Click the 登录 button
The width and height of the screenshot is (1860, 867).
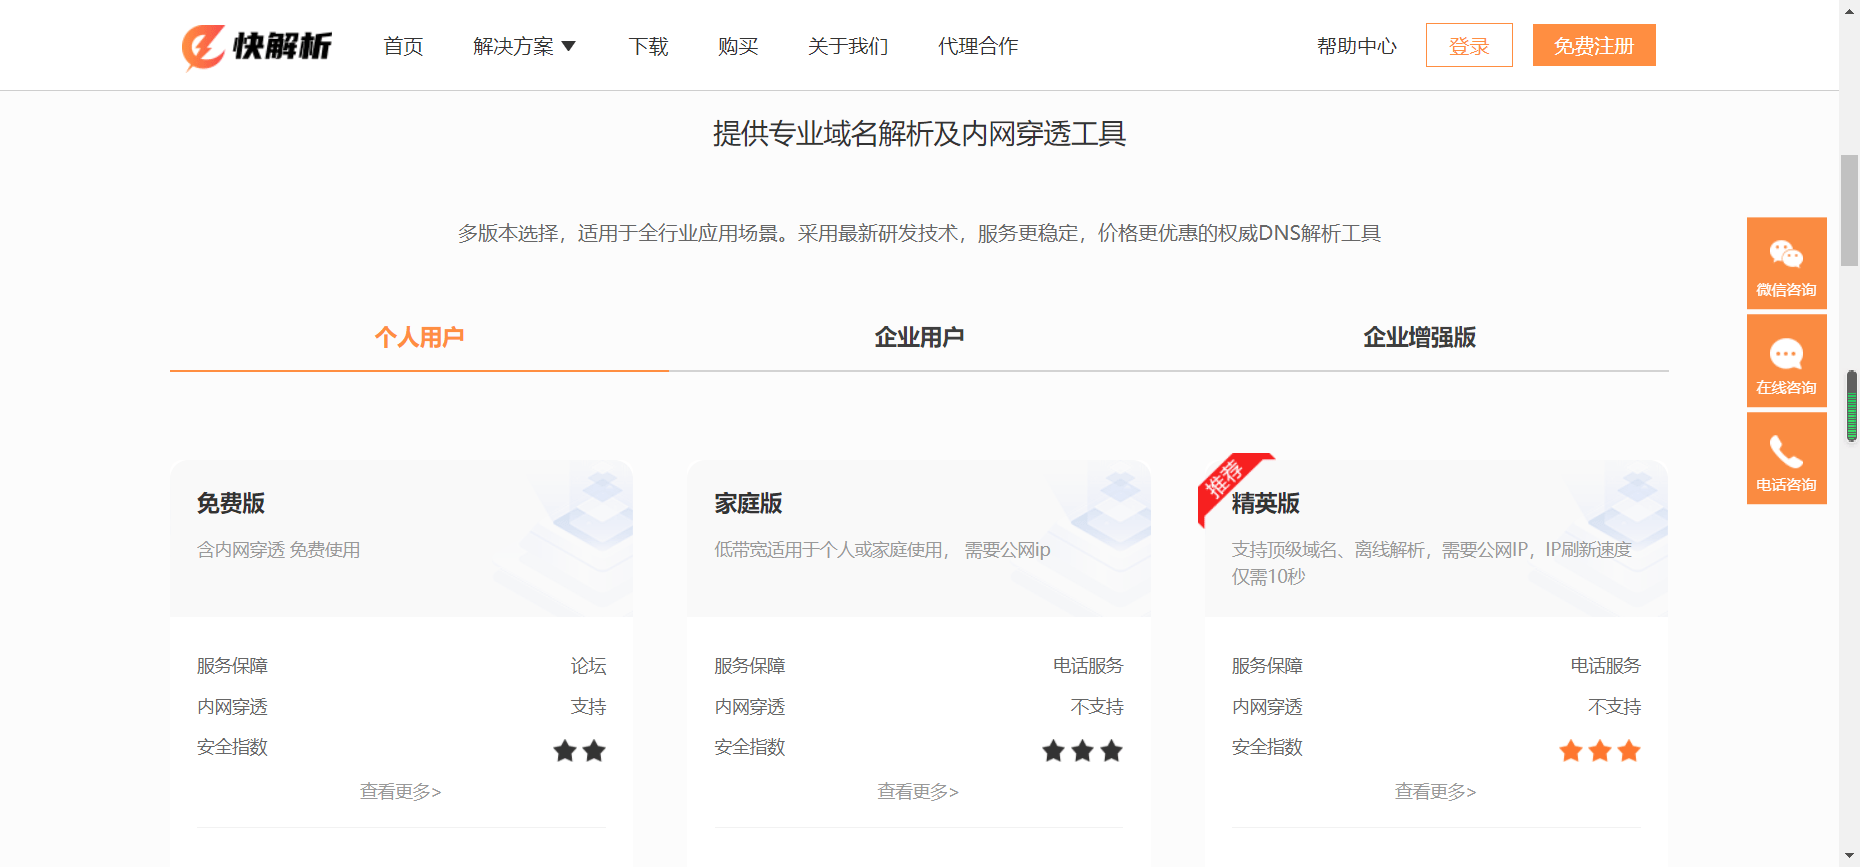pyautogui.click(x=1469, y=45)
